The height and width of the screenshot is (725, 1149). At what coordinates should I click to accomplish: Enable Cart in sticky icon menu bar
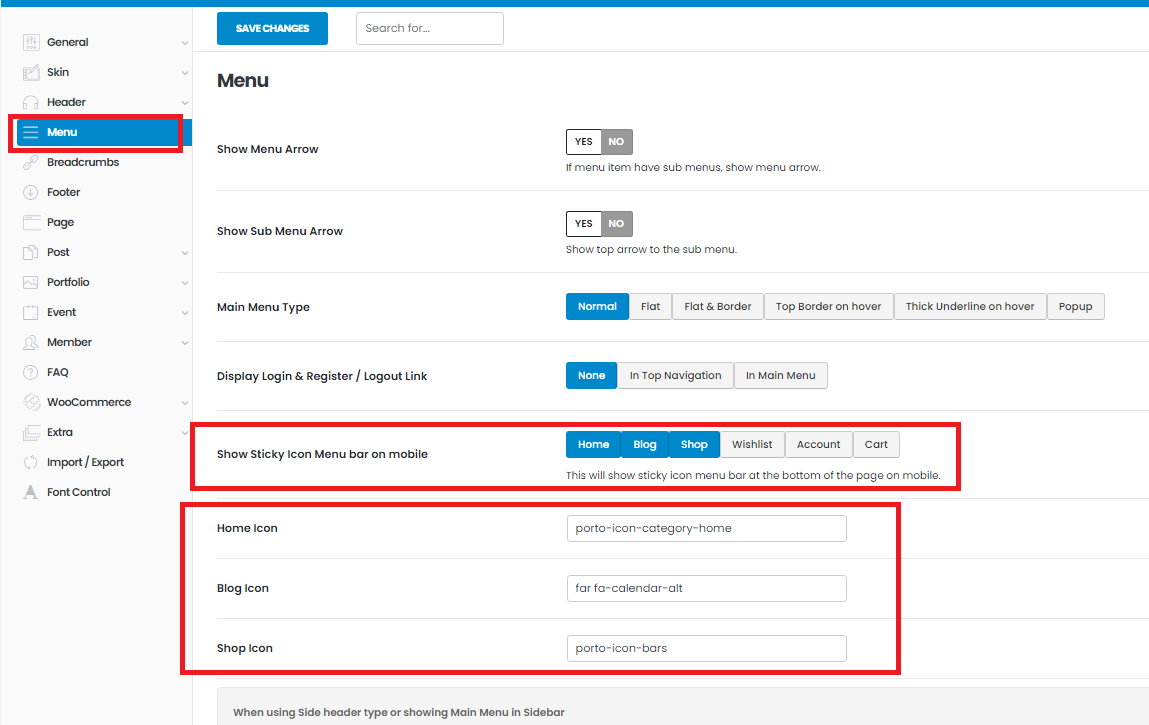click(876, 445)
